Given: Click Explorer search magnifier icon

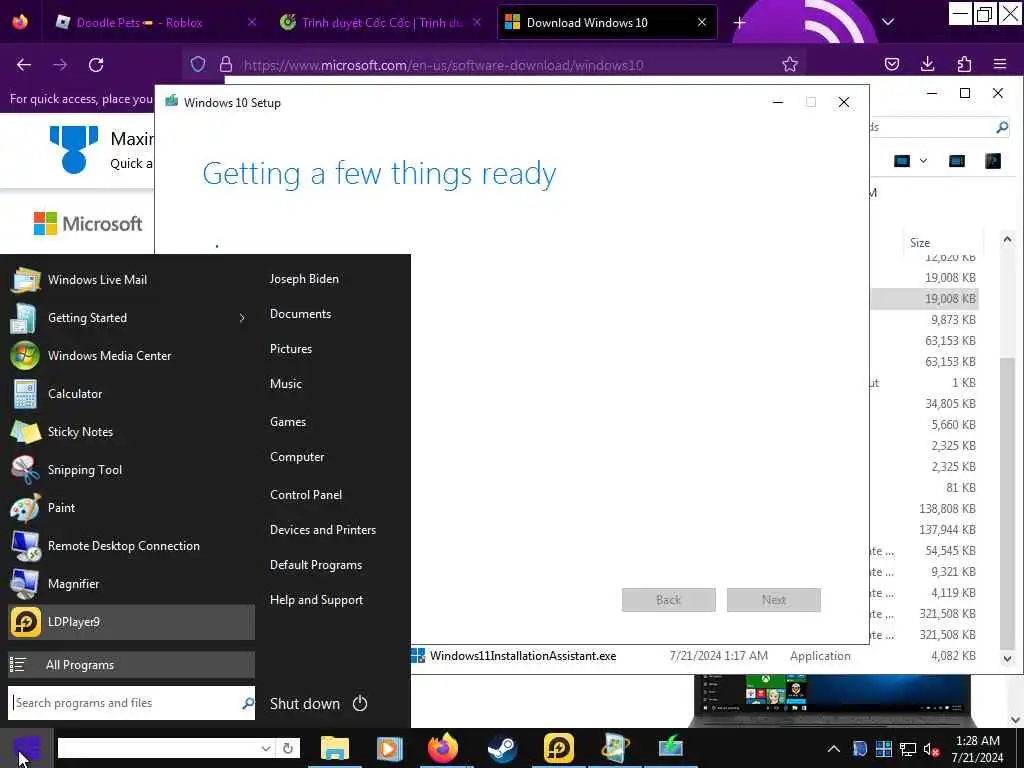Looking at the screenshot, I should pyautogui.click(x=1002, y=127).
